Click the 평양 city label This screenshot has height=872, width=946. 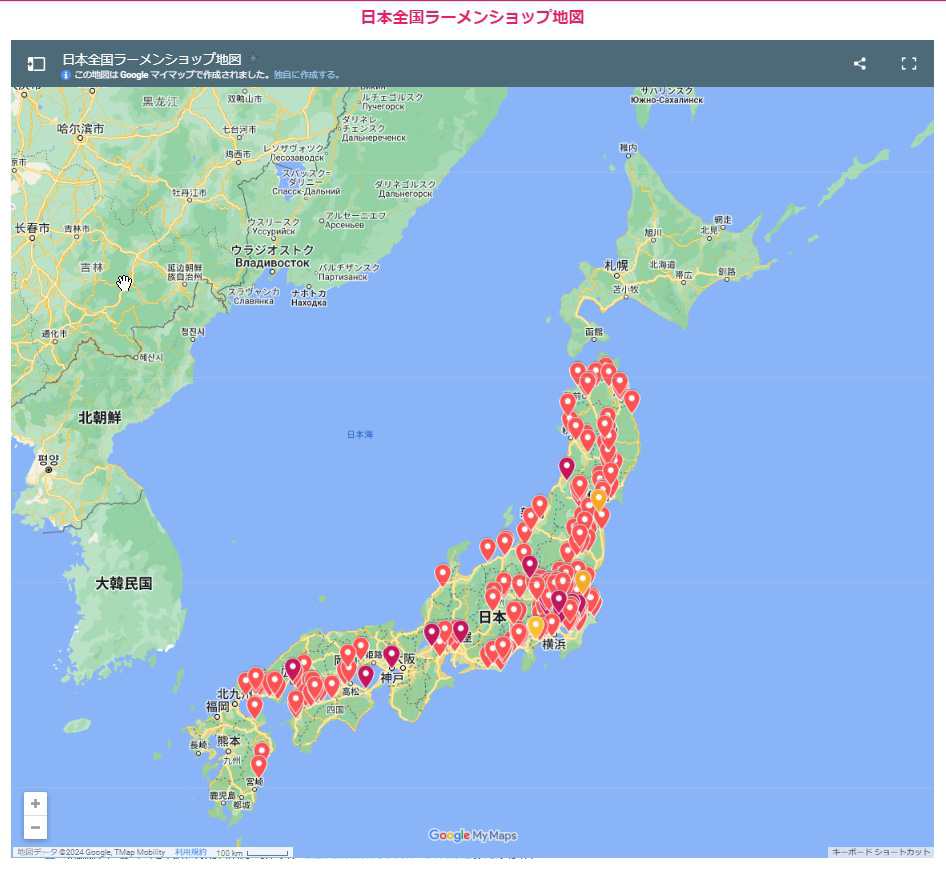coord(48,459)
